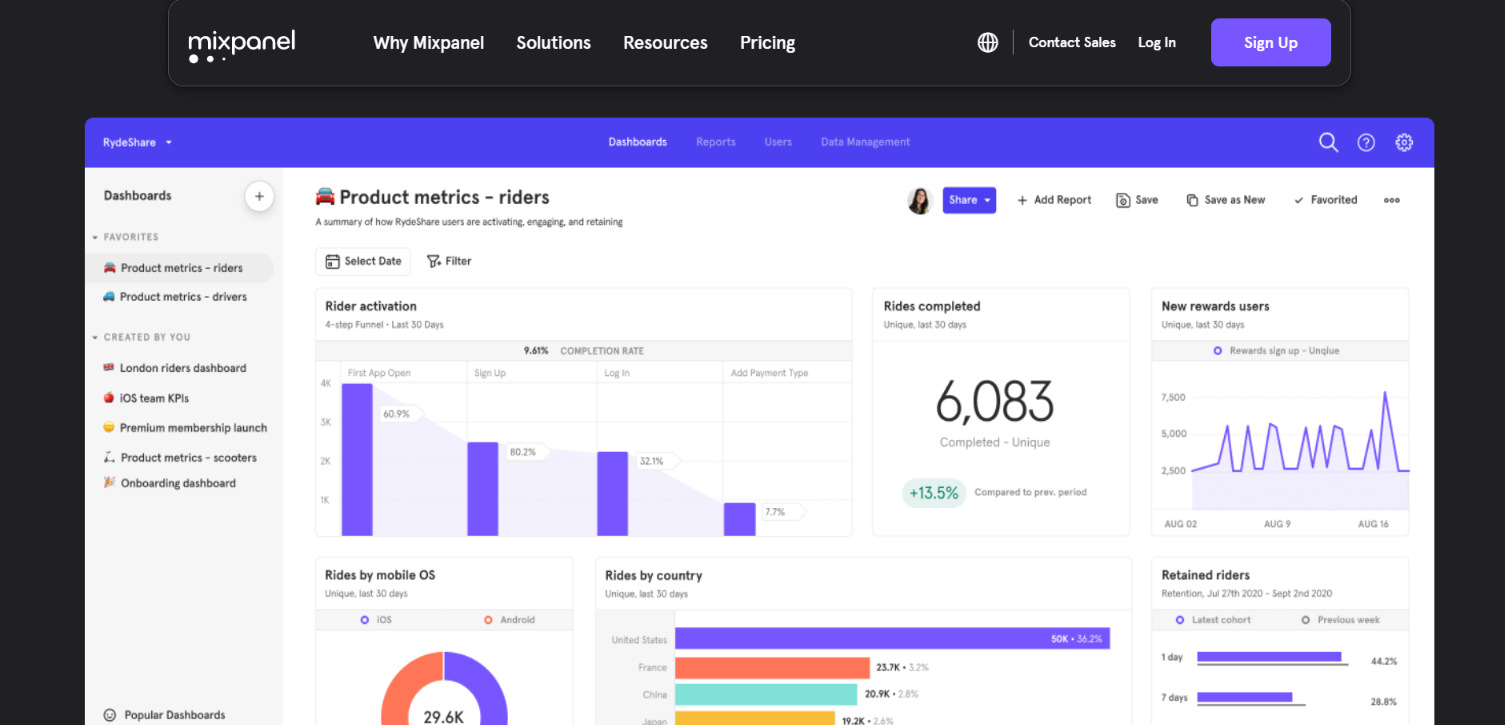Open the RydeShare project dropdown
This screenshot has width=1505, height=725.
tap(138, 142)
